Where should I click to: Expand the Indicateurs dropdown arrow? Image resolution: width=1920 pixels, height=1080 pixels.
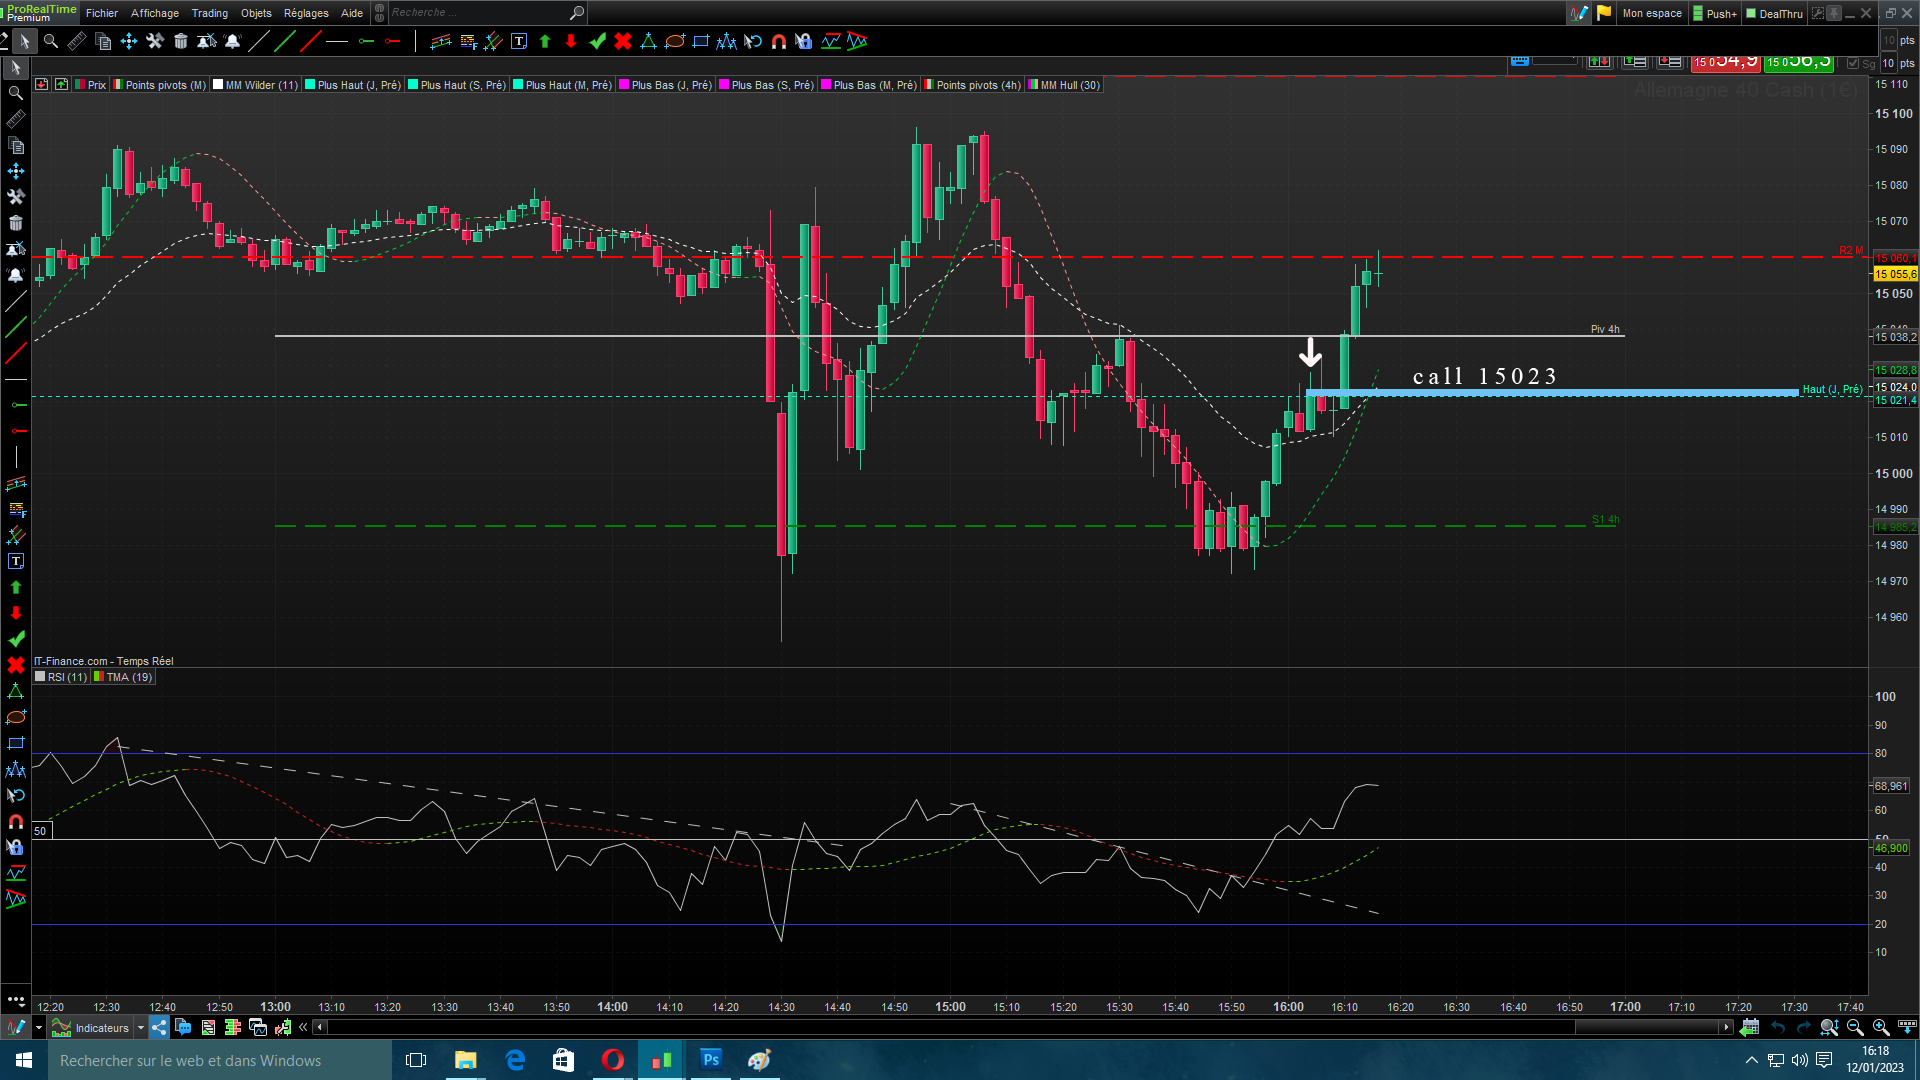pos(140,1027)
